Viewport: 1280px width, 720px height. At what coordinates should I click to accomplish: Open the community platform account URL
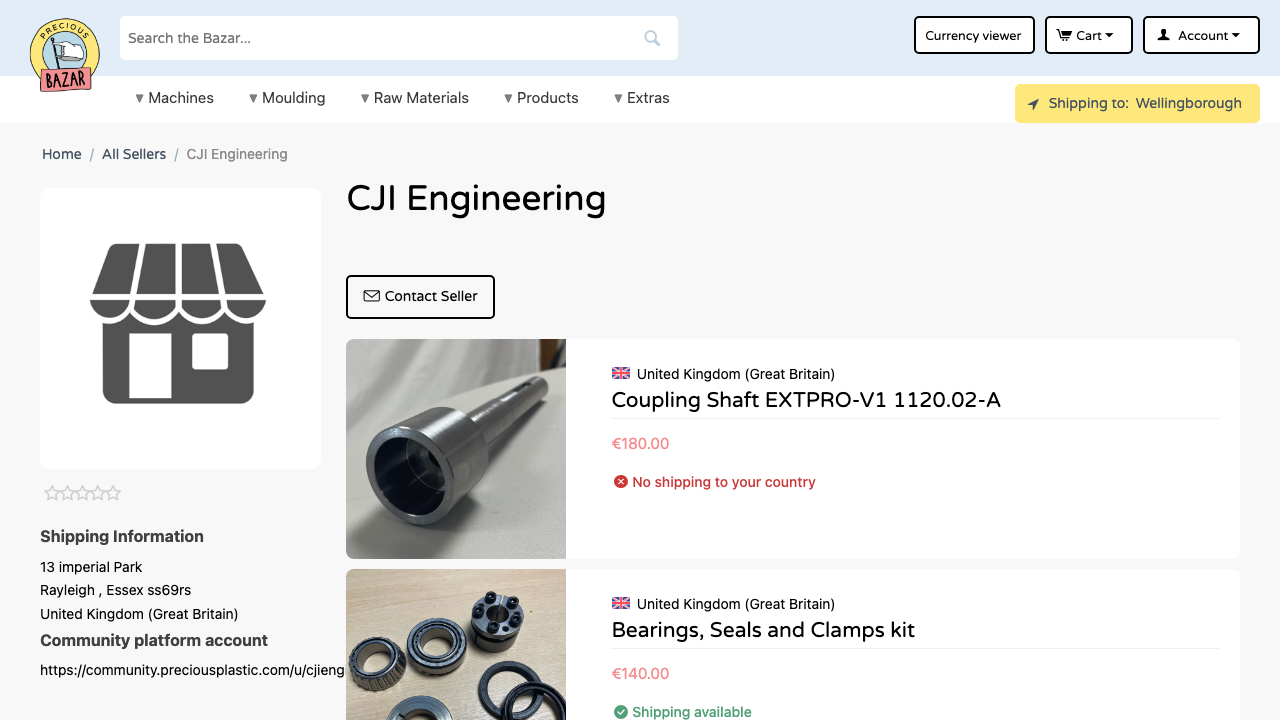pyautogui.click(x=191, y=669)
